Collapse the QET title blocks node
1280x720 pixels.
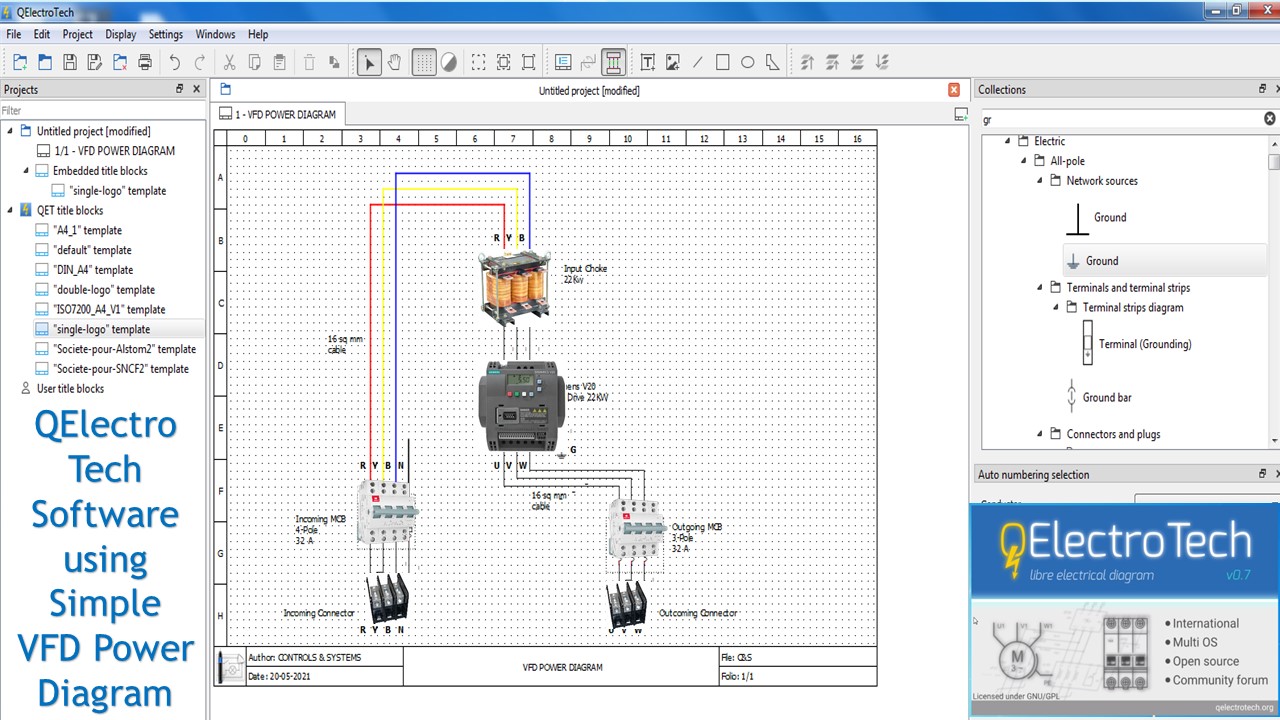[11, 210]
